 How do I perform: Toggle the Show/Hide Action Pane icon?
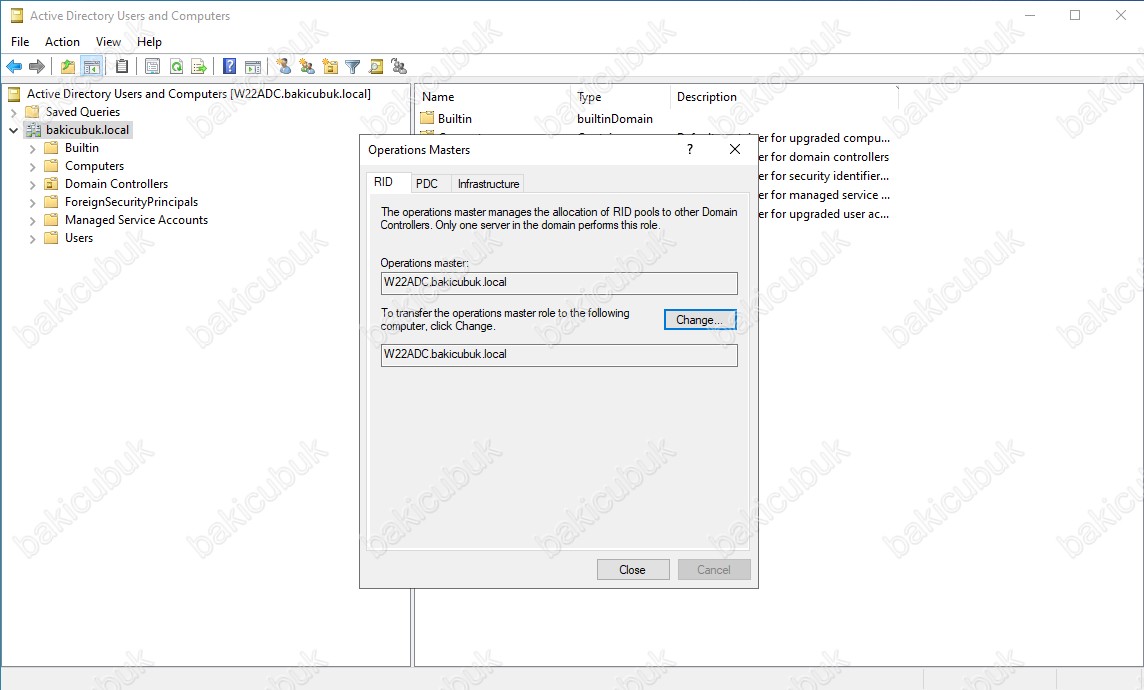pyautogui.click(x=252, y=67)
